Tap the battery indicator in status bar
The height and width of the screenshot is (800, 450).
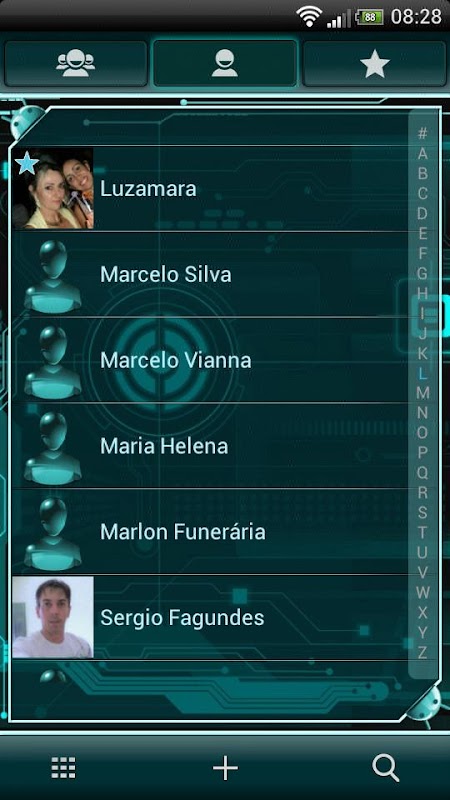(369, 17)
